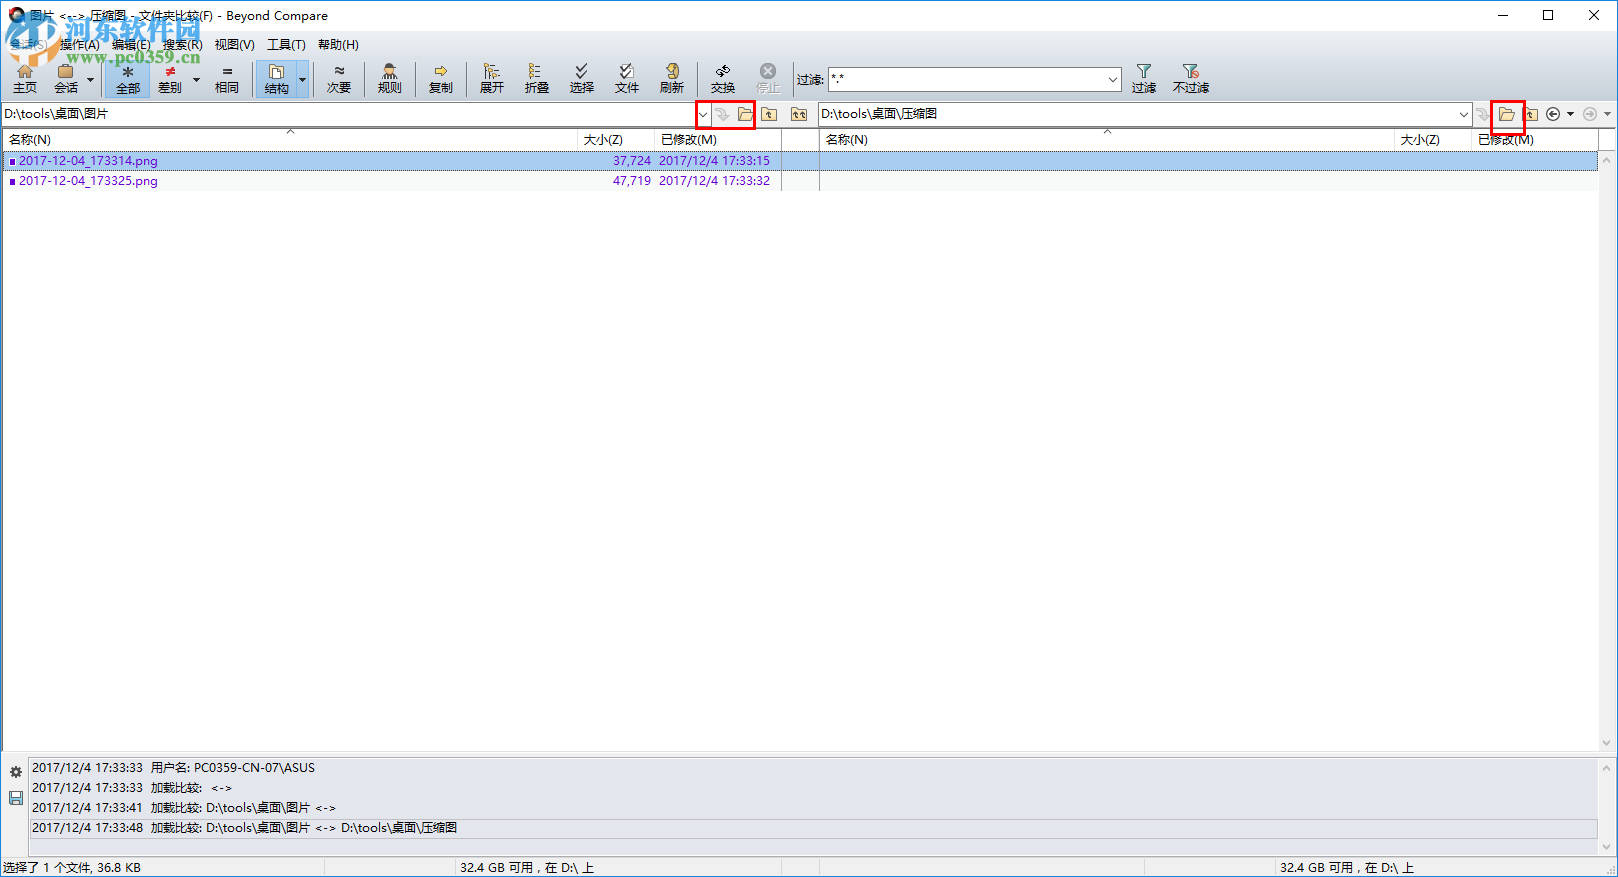Sort right pane by 已修改(M) column

pyautogui.click(x=1535, y=140)
